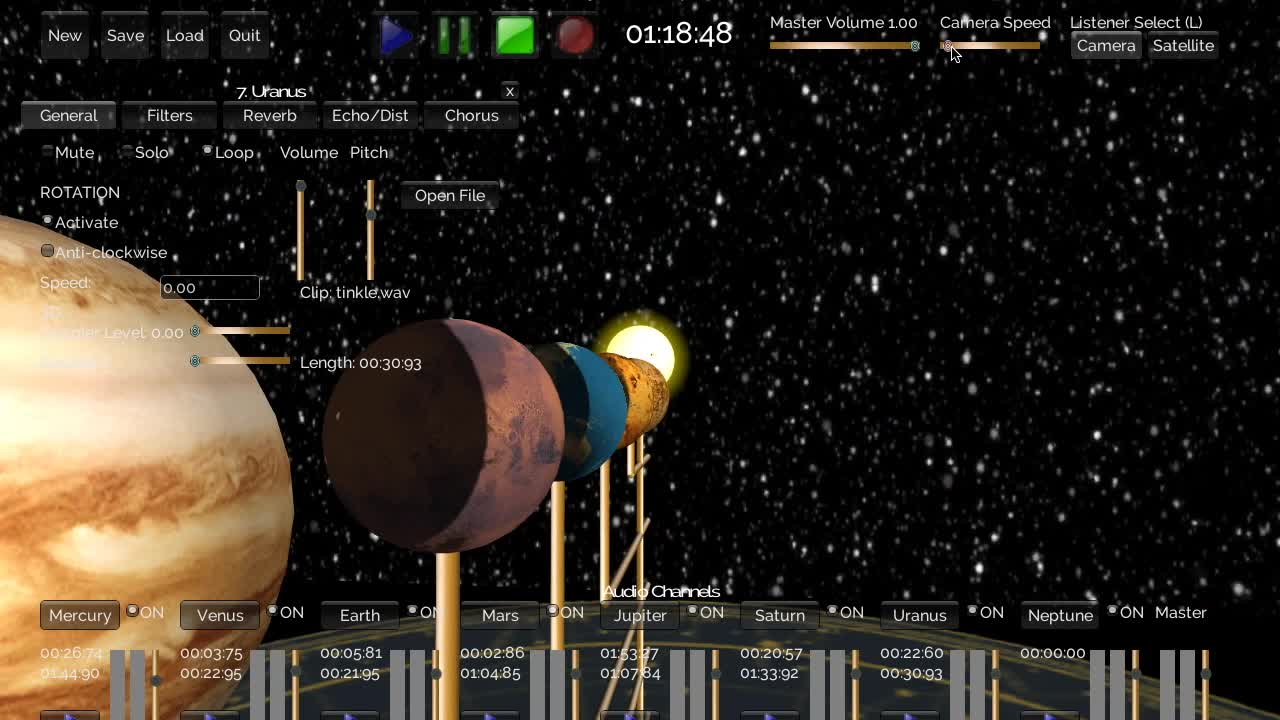Open the Echo/Dist tab
The height and width of the screenshot is (720, 1280).
coord(370,116)
